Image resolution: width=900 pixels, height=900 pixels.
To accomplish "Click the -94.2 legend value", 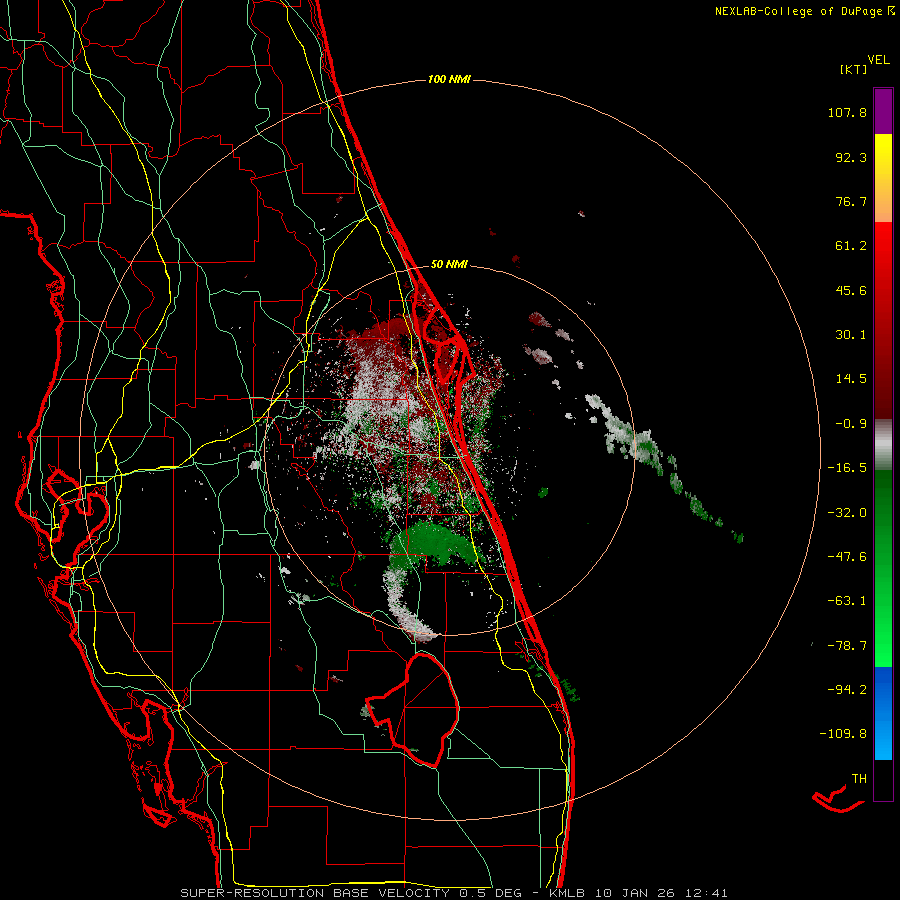I will (847, 689).
